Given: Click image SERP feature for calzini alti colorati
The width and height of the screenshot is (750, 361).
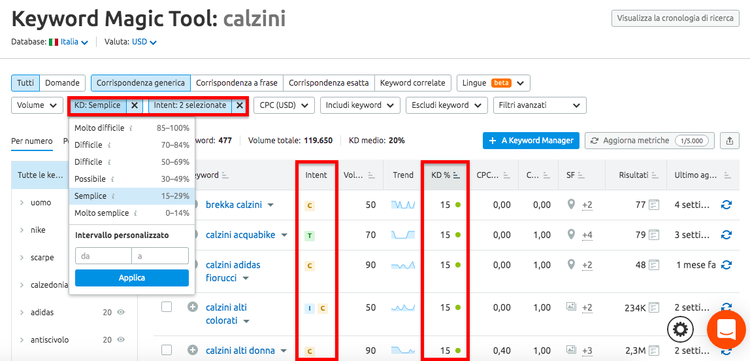Looking at the screenshot, I should [571, 306].
